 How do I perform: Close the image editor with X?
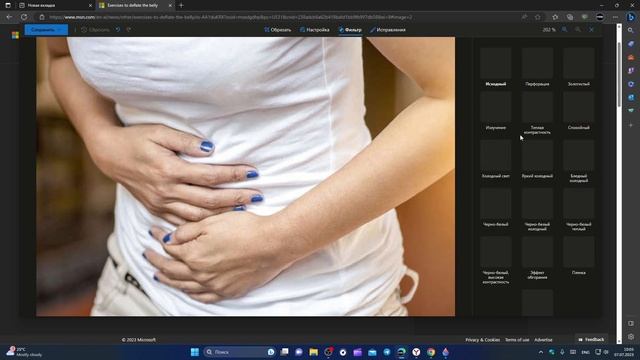point(591,29)
